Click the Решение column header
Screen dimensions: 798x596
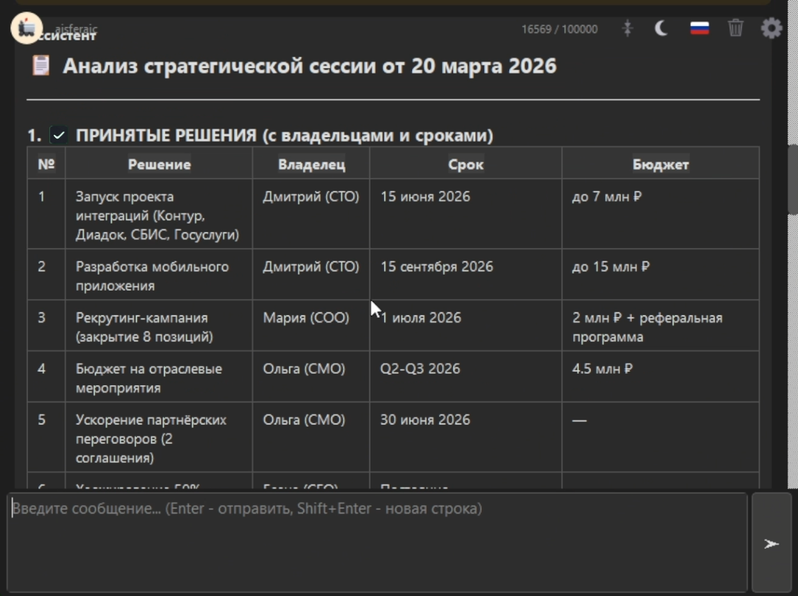click(159, 164)
